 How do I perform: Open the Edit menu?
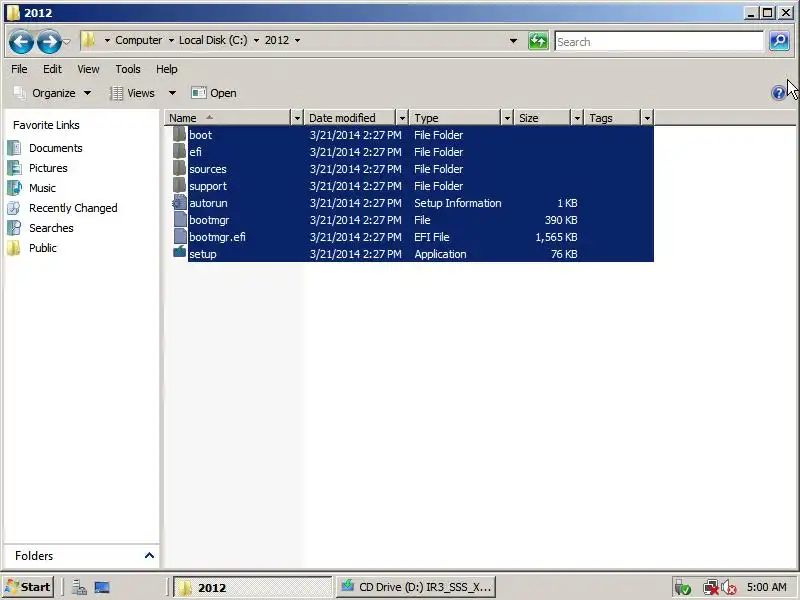tap(52, 69)
